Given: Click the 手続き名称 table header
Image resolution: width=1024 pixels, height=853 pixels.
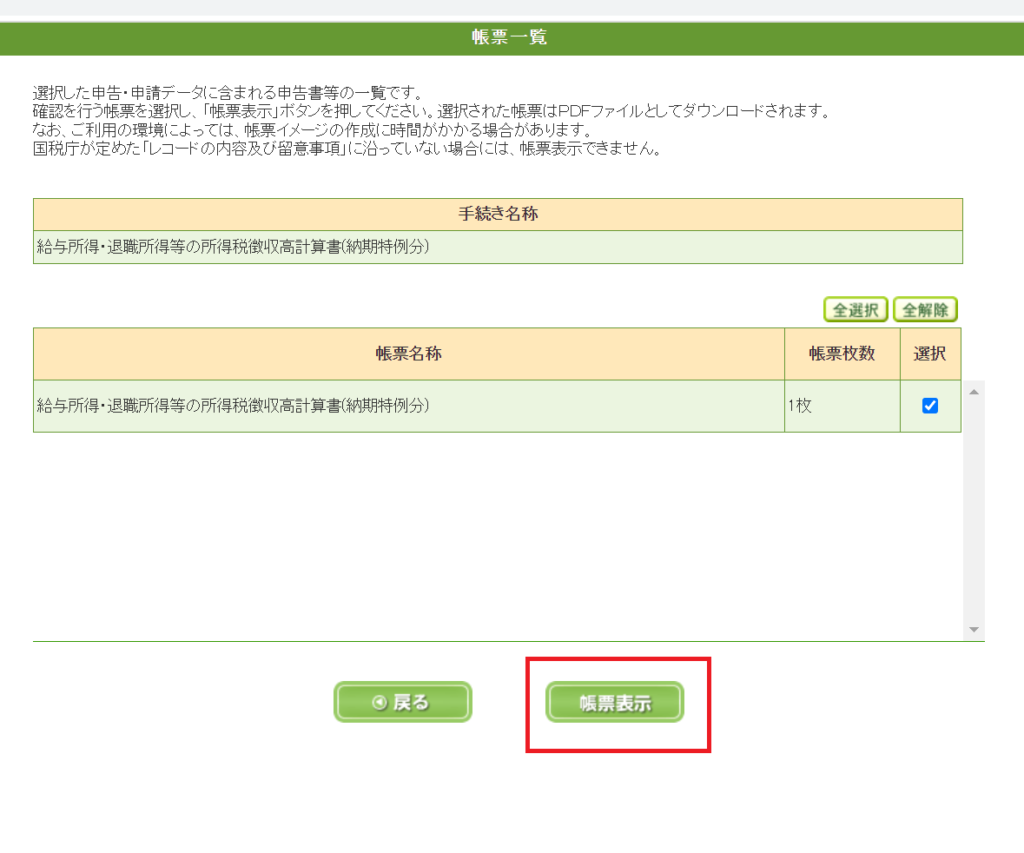Looking at the screenshot, I should [497, 214].
